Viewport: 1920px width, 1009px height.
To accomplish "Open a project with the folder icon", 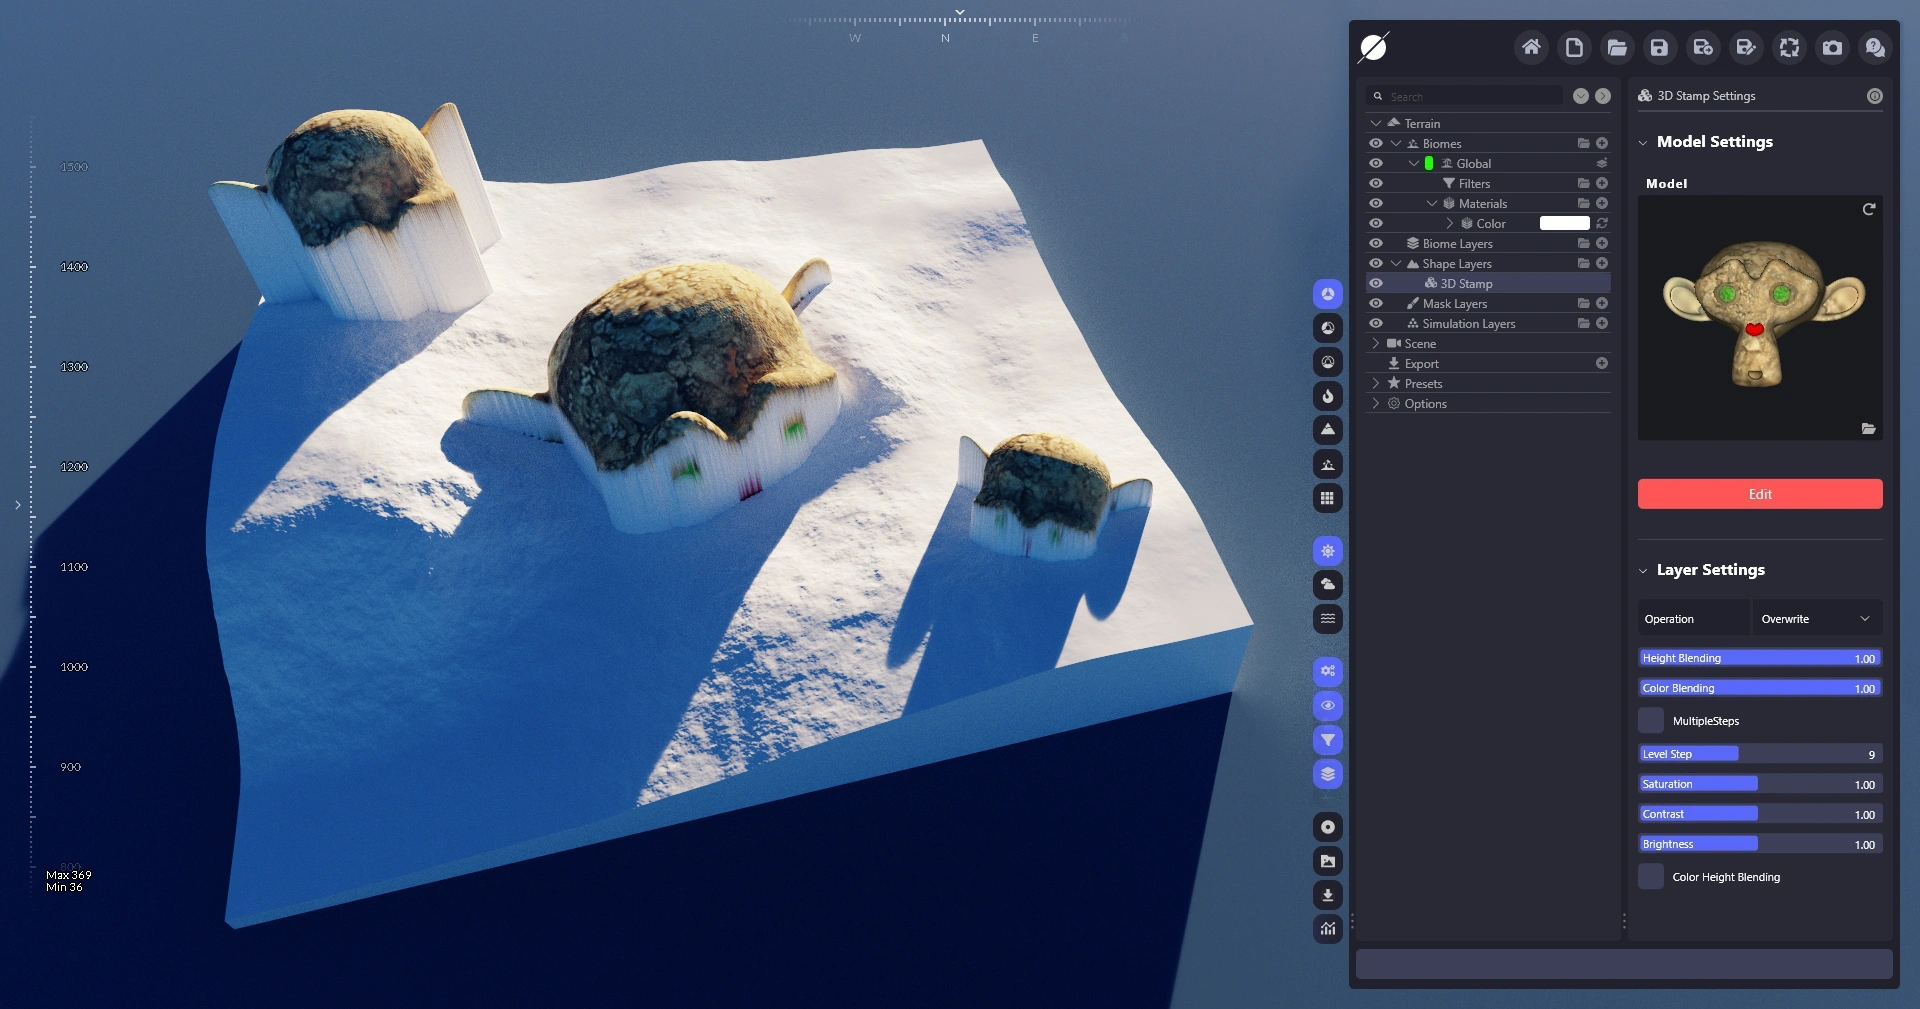I will coord(1616,47).
